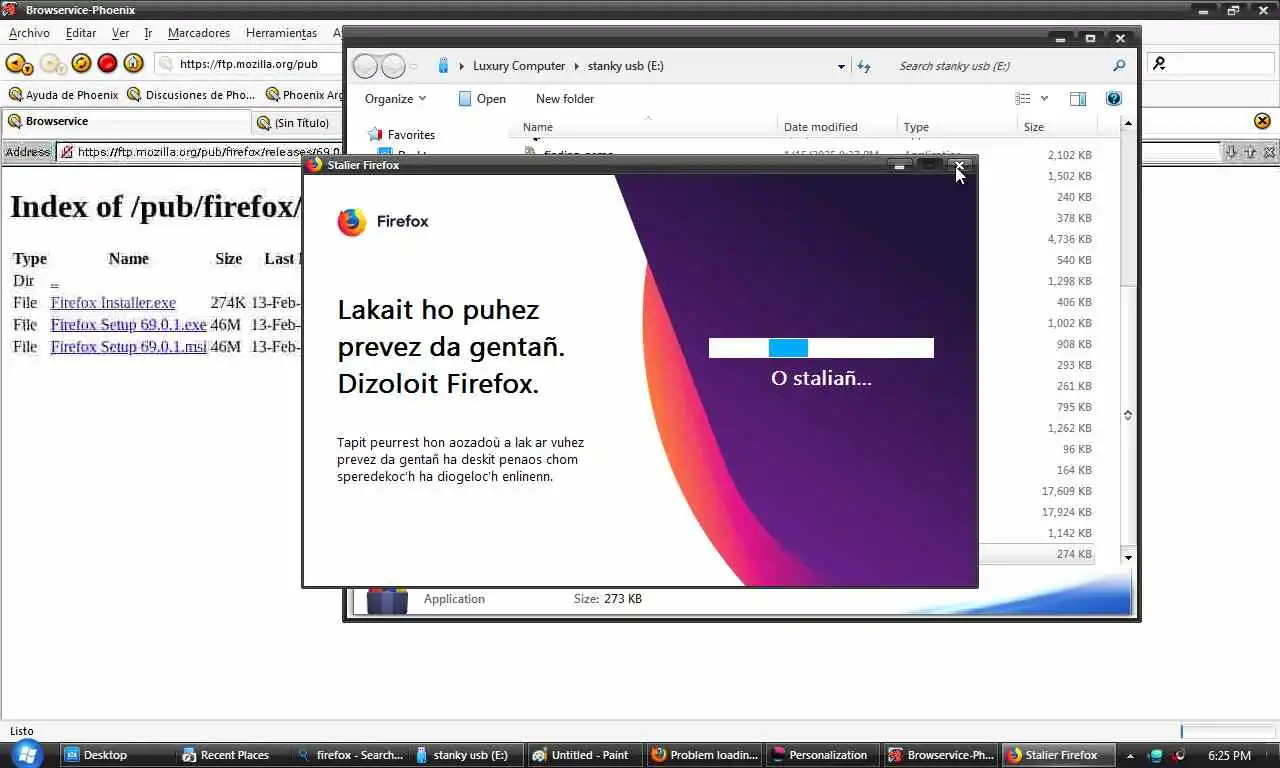
Task: Show hidden tray icons arrow
Action: tap(1130, 755)
